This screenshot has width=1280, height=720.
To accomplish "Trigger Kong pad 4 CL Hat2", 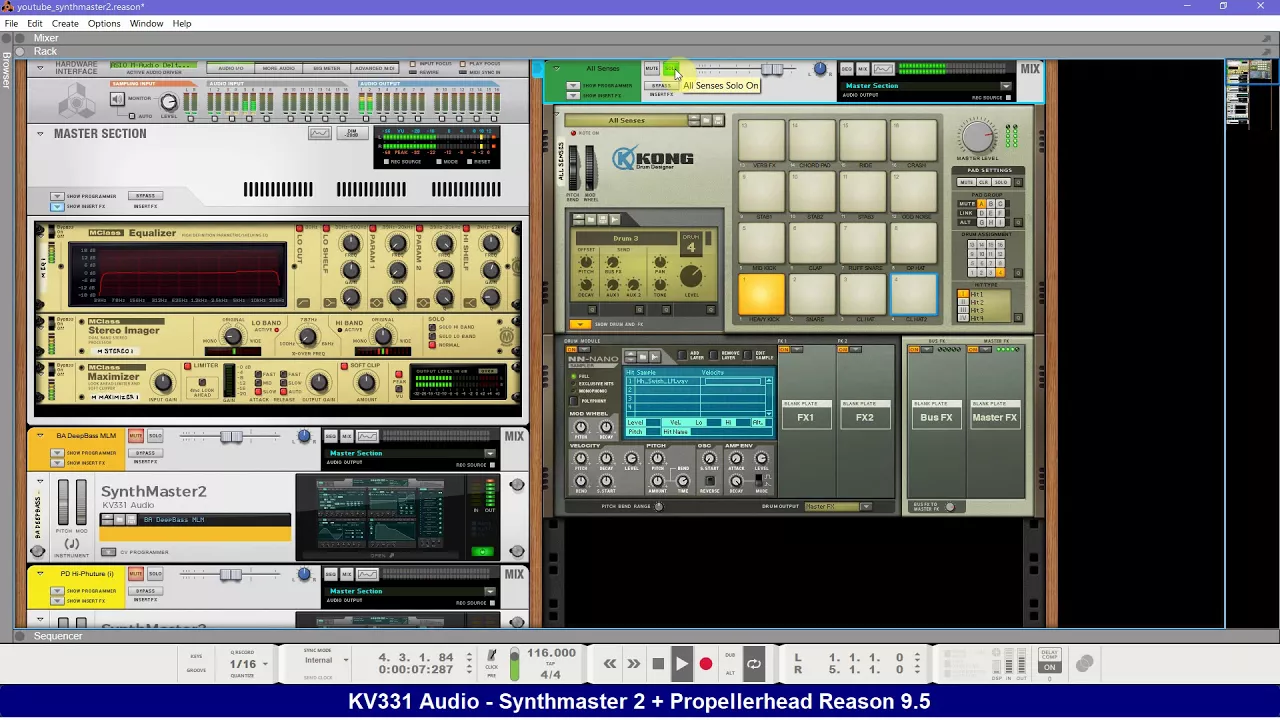I will 915,294.
